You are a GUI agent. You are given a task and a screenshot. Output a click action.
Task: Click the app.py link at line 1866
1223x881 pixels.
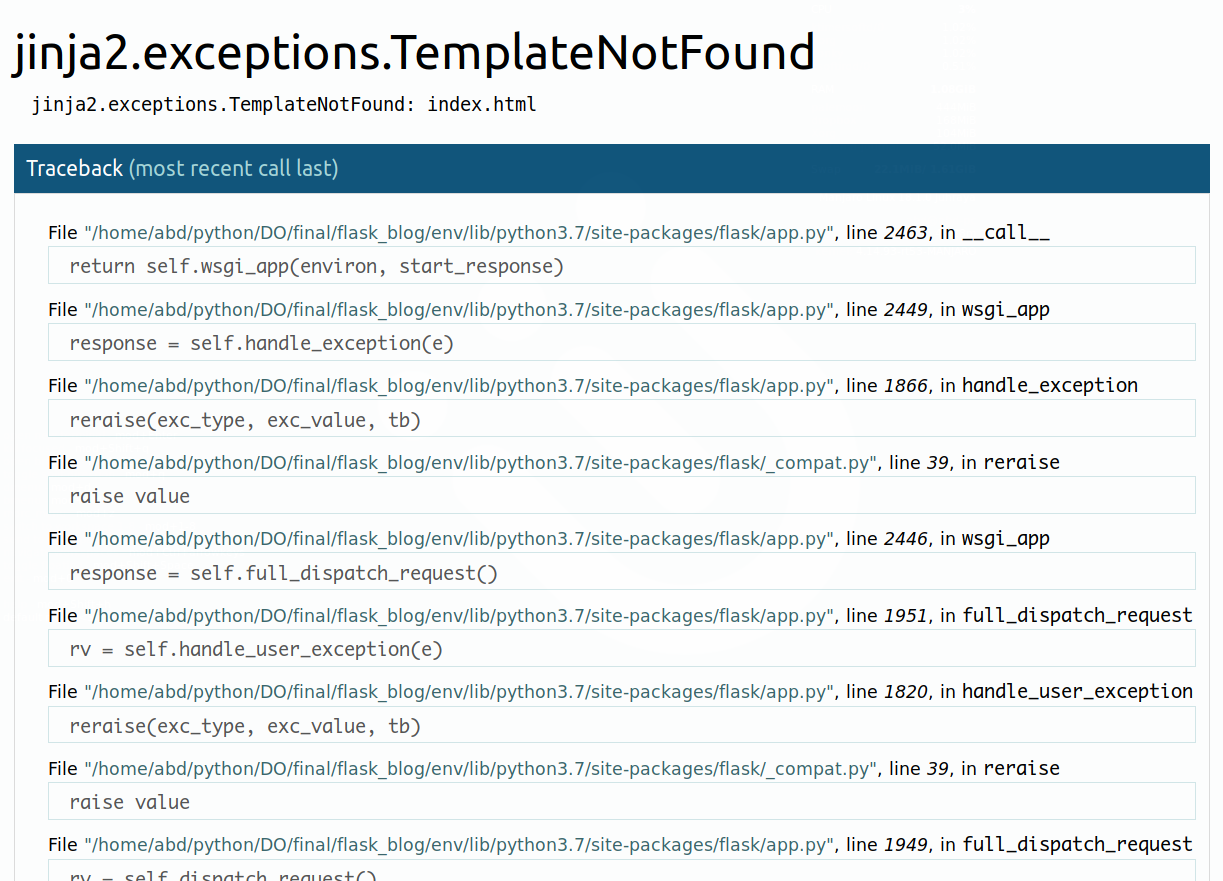(455, 385)
